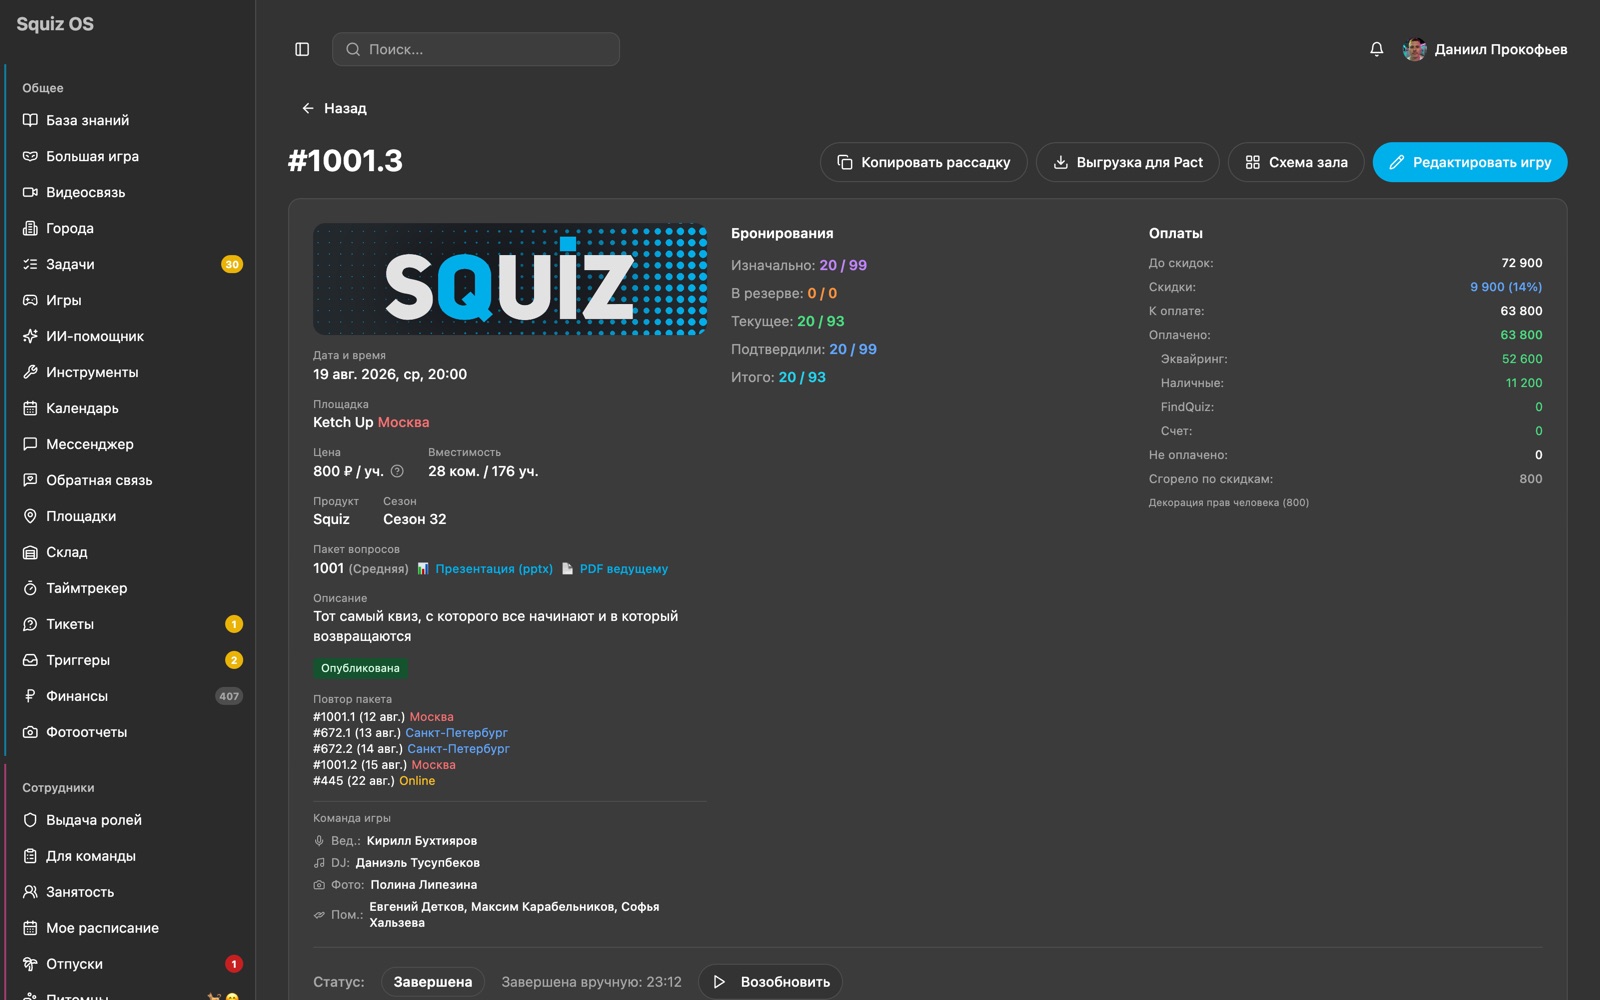Resume the game with «Возобновить»
This screenshot has height=1000, width=1600.
coord(771,982)
